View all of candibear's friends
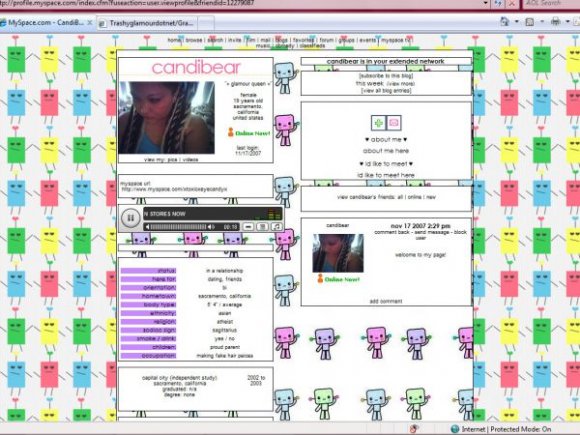 400,197
